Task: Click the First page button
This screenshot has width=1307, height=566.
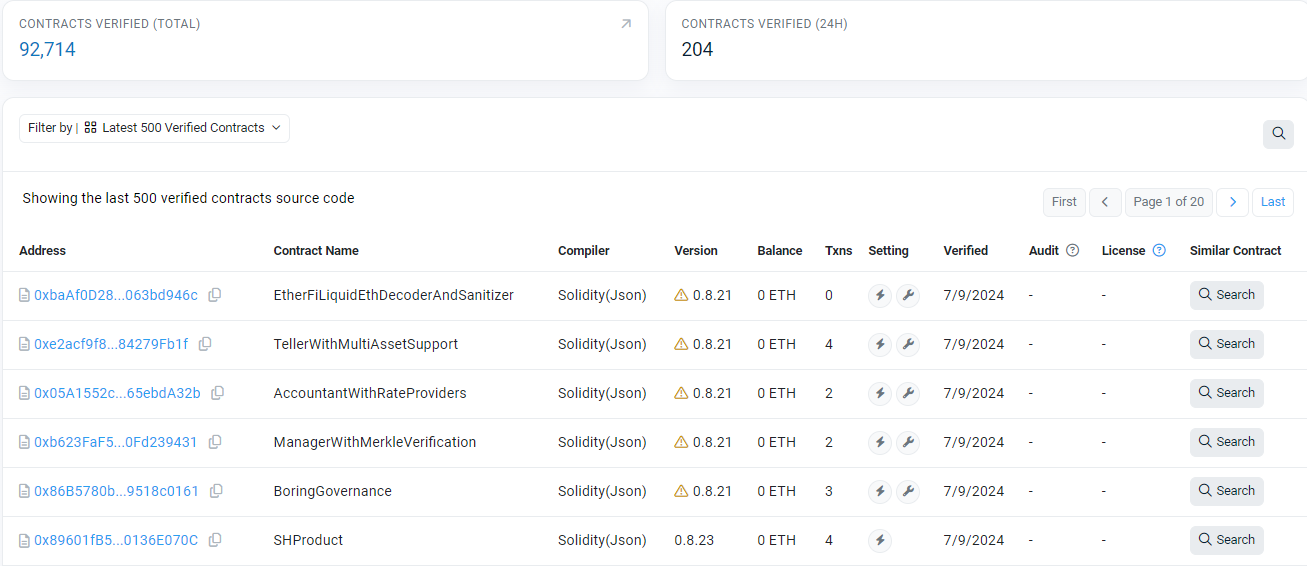Action: tap(1064, 202)
